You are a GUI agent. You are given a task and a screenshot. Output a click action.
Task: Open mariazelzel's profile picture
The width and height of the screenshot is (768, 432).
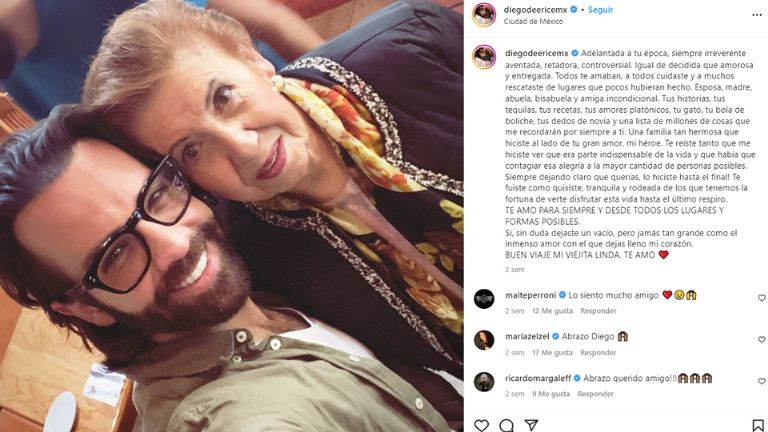484,339
